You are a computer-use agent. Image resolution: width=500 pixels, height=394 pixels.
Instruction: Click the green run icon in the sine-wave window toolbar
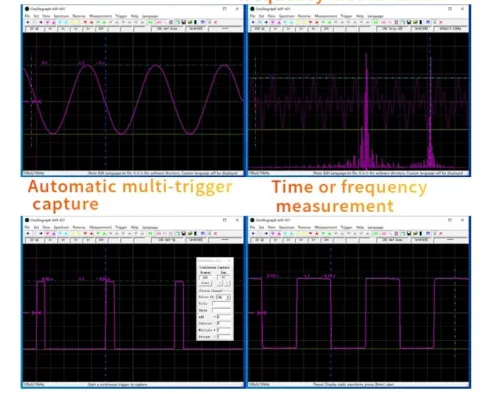click(x=150, y=22)
